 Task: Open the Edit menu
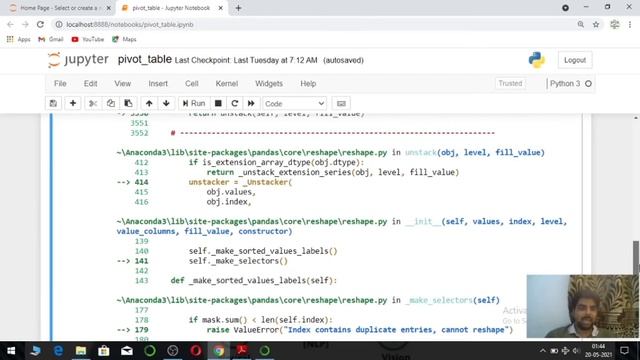click(90, 84)
